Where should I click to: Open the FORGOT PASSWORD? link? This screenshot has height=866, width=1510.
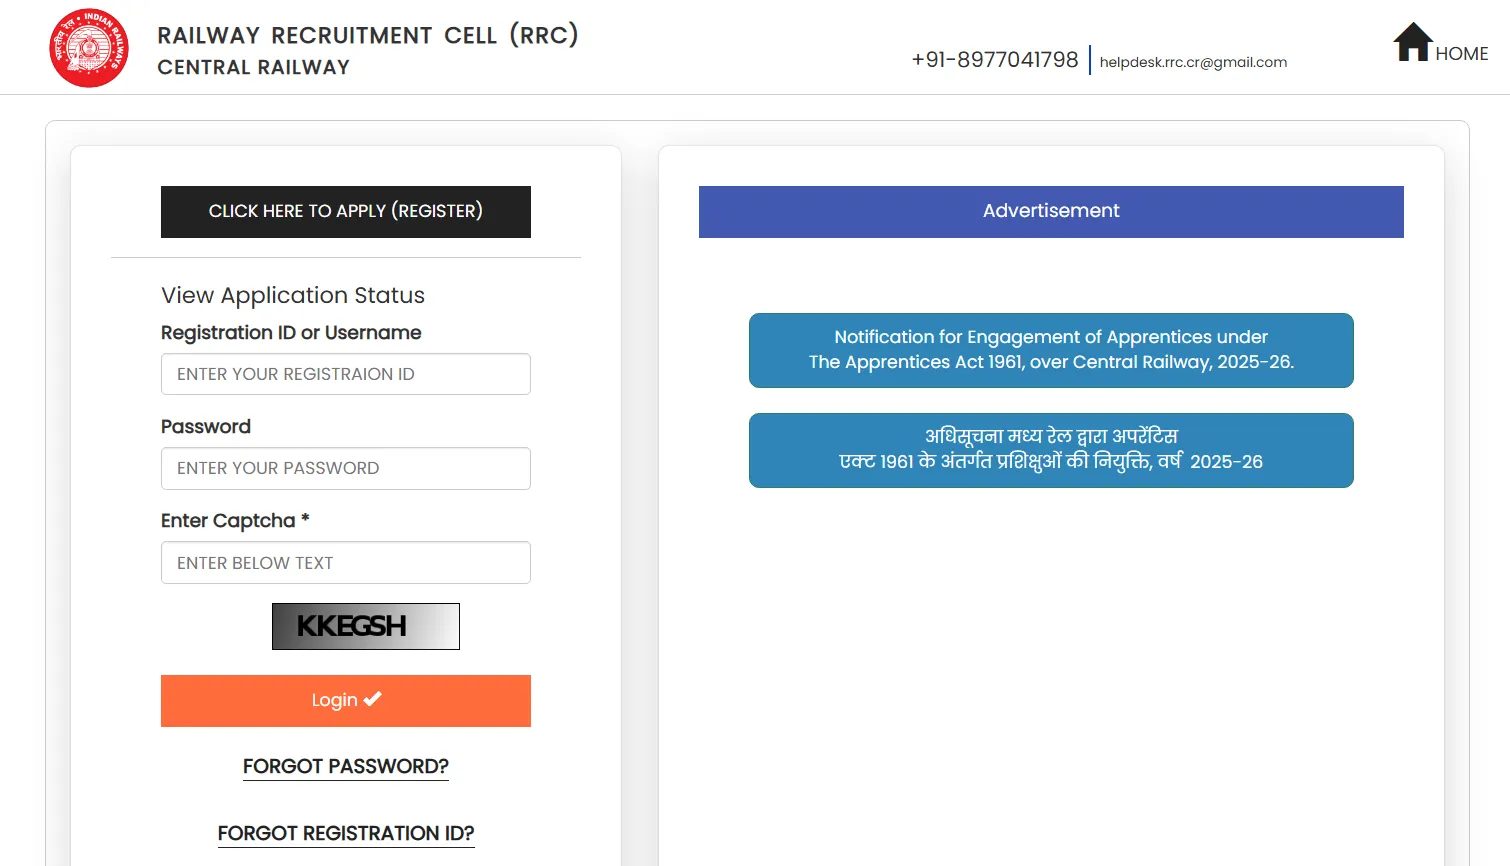coord(346,766)
